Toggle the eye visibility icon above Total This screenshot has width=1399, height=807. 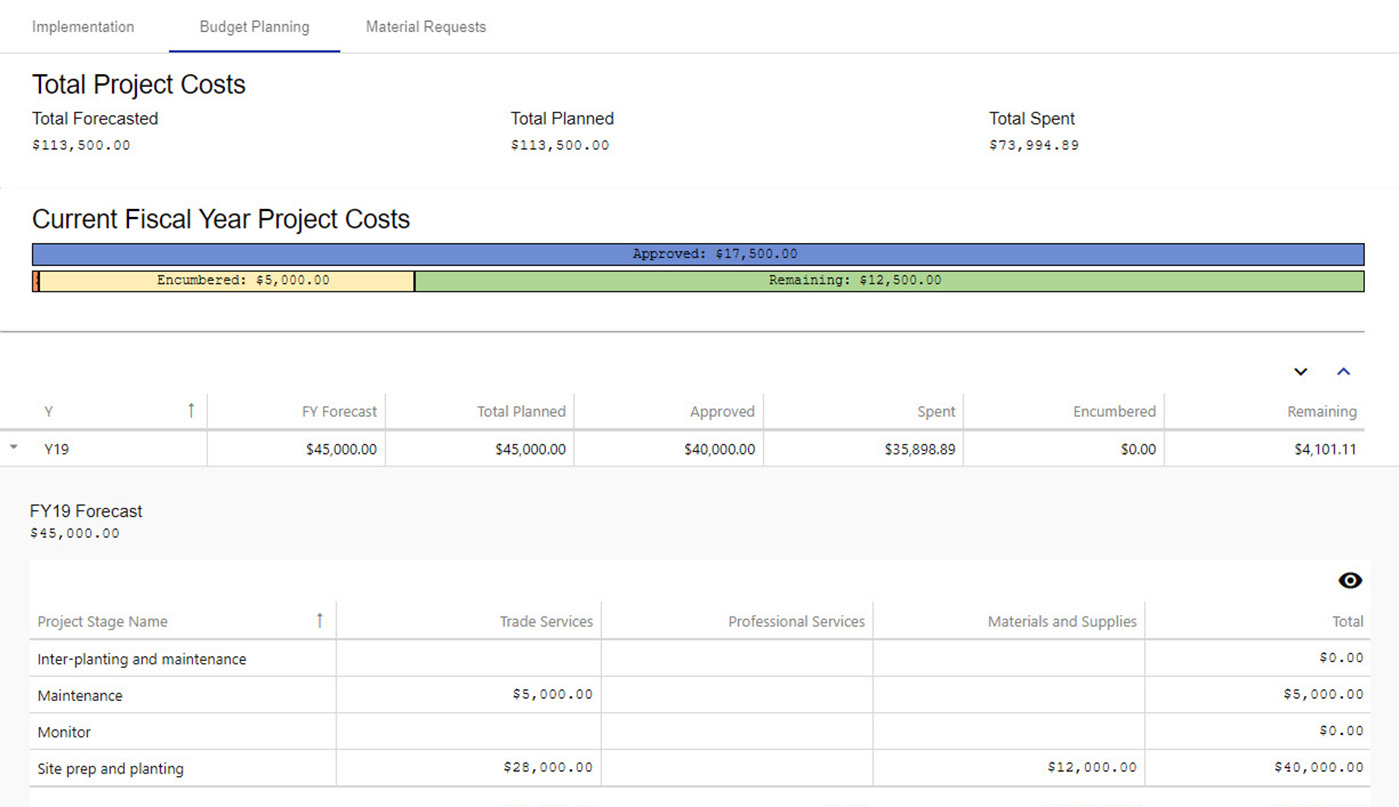(x=1349, y=581)
